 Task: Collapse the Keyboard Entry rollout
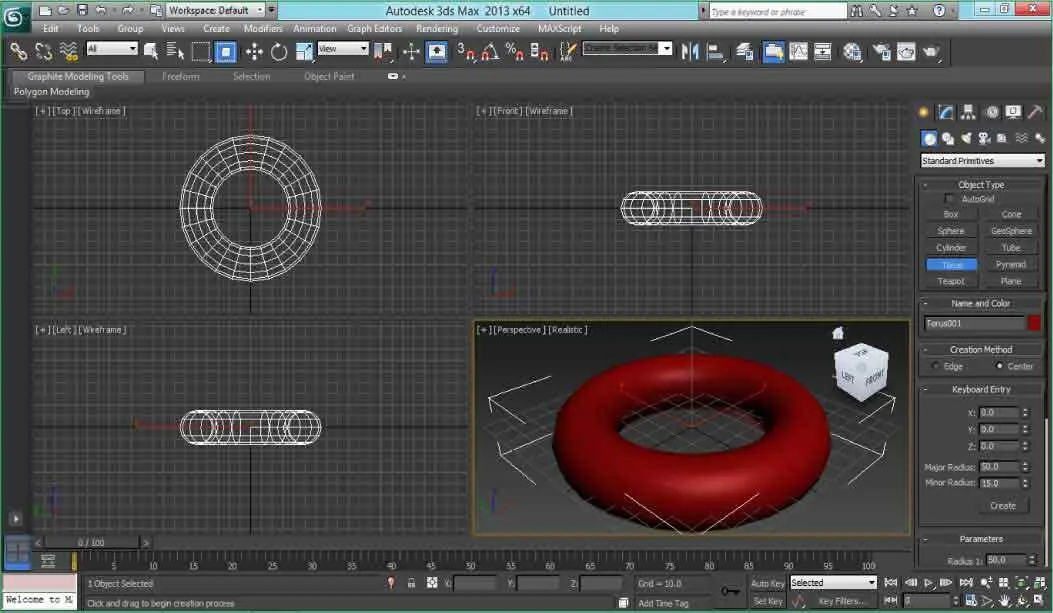pos(980,389)
